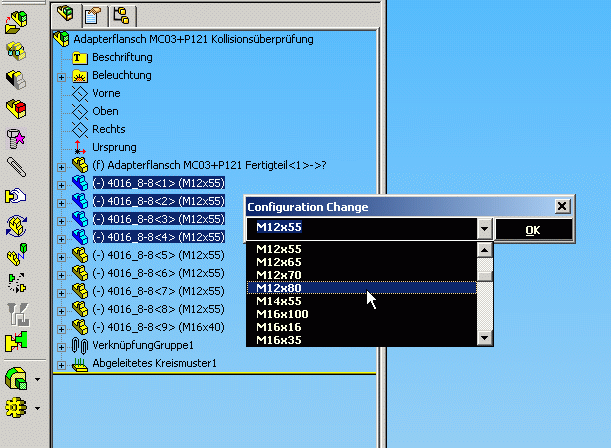Viewport: 611px width, 448px height.
Task: Expand the 4016_8-8<1> component node
Action: [x=61, y=185]
